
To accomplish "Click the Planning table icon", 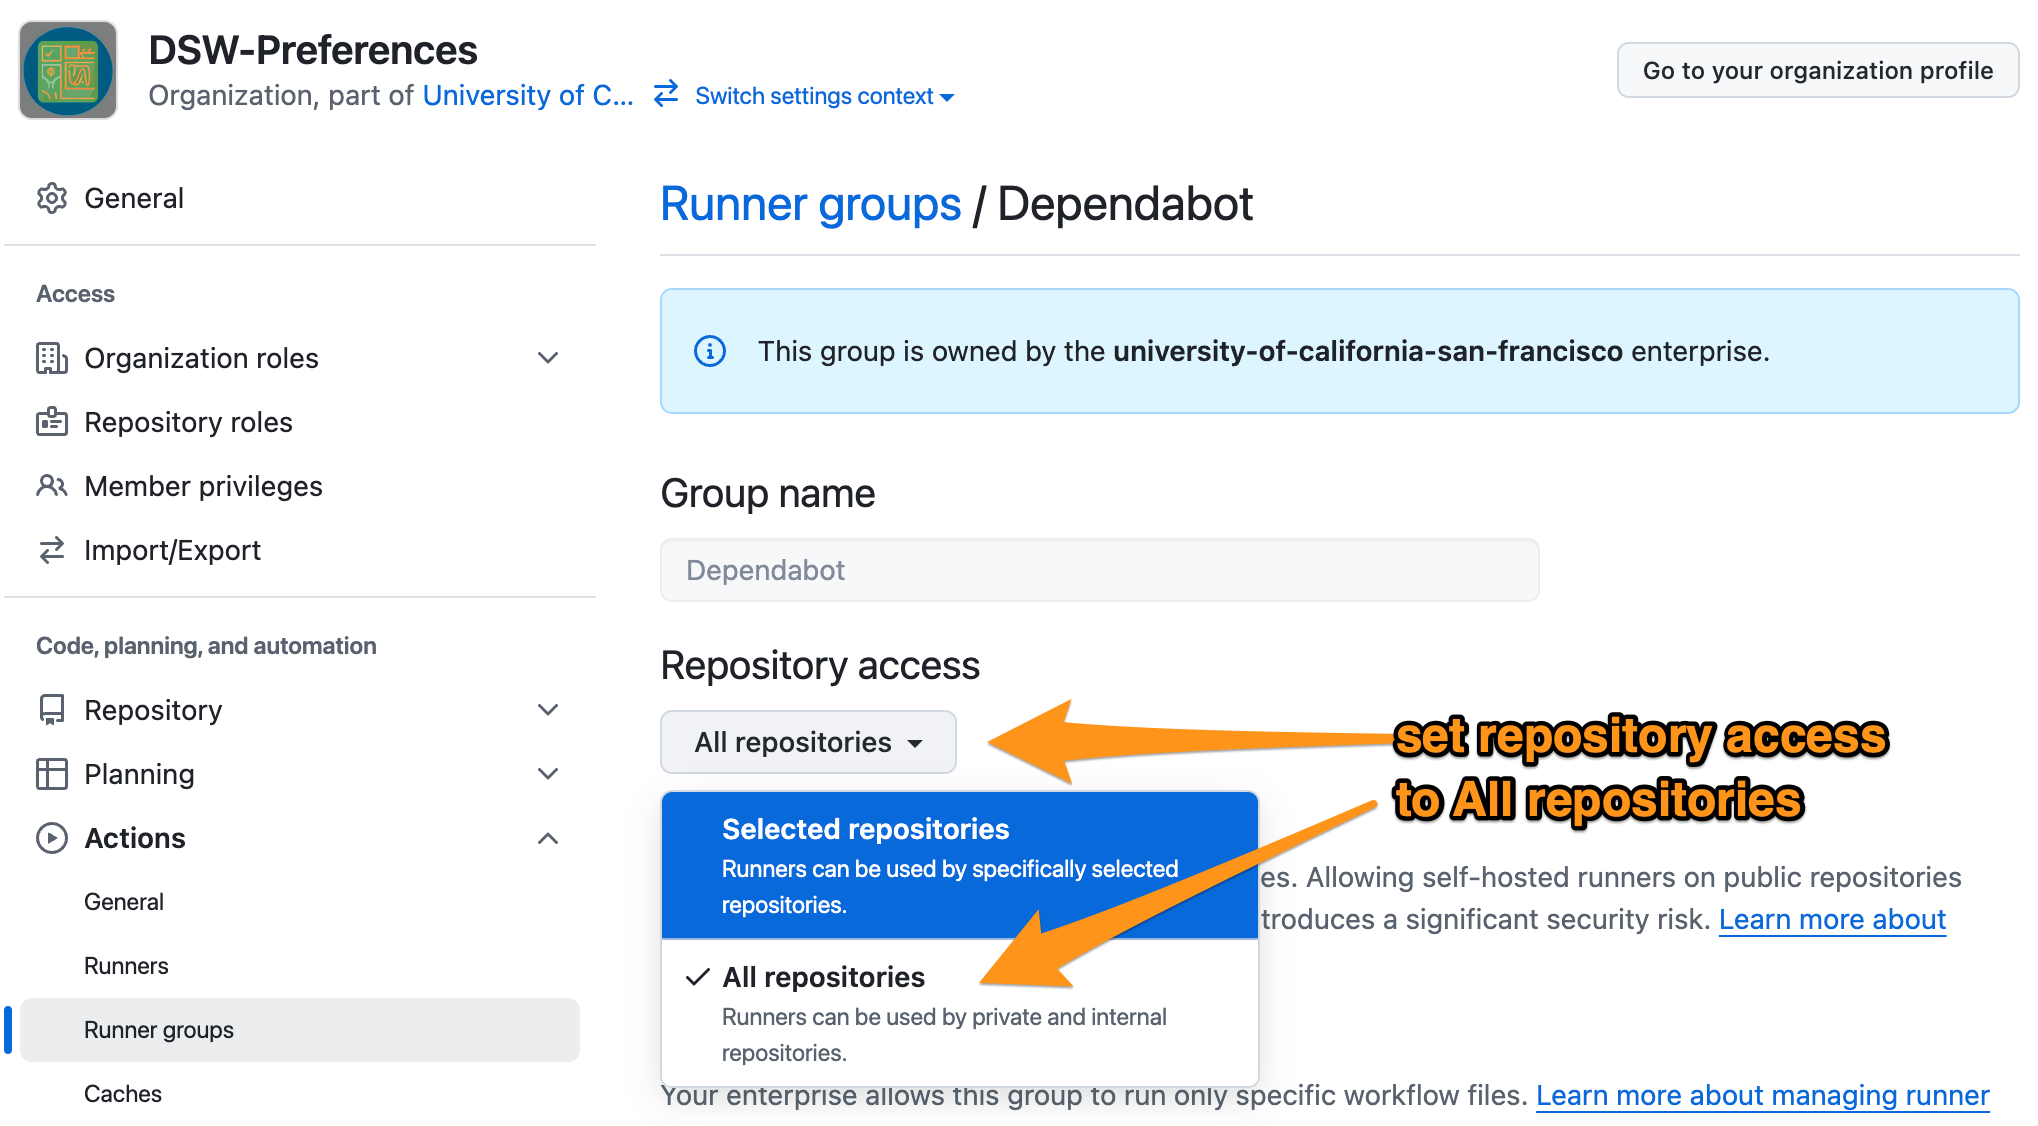I will coord(52,774).
